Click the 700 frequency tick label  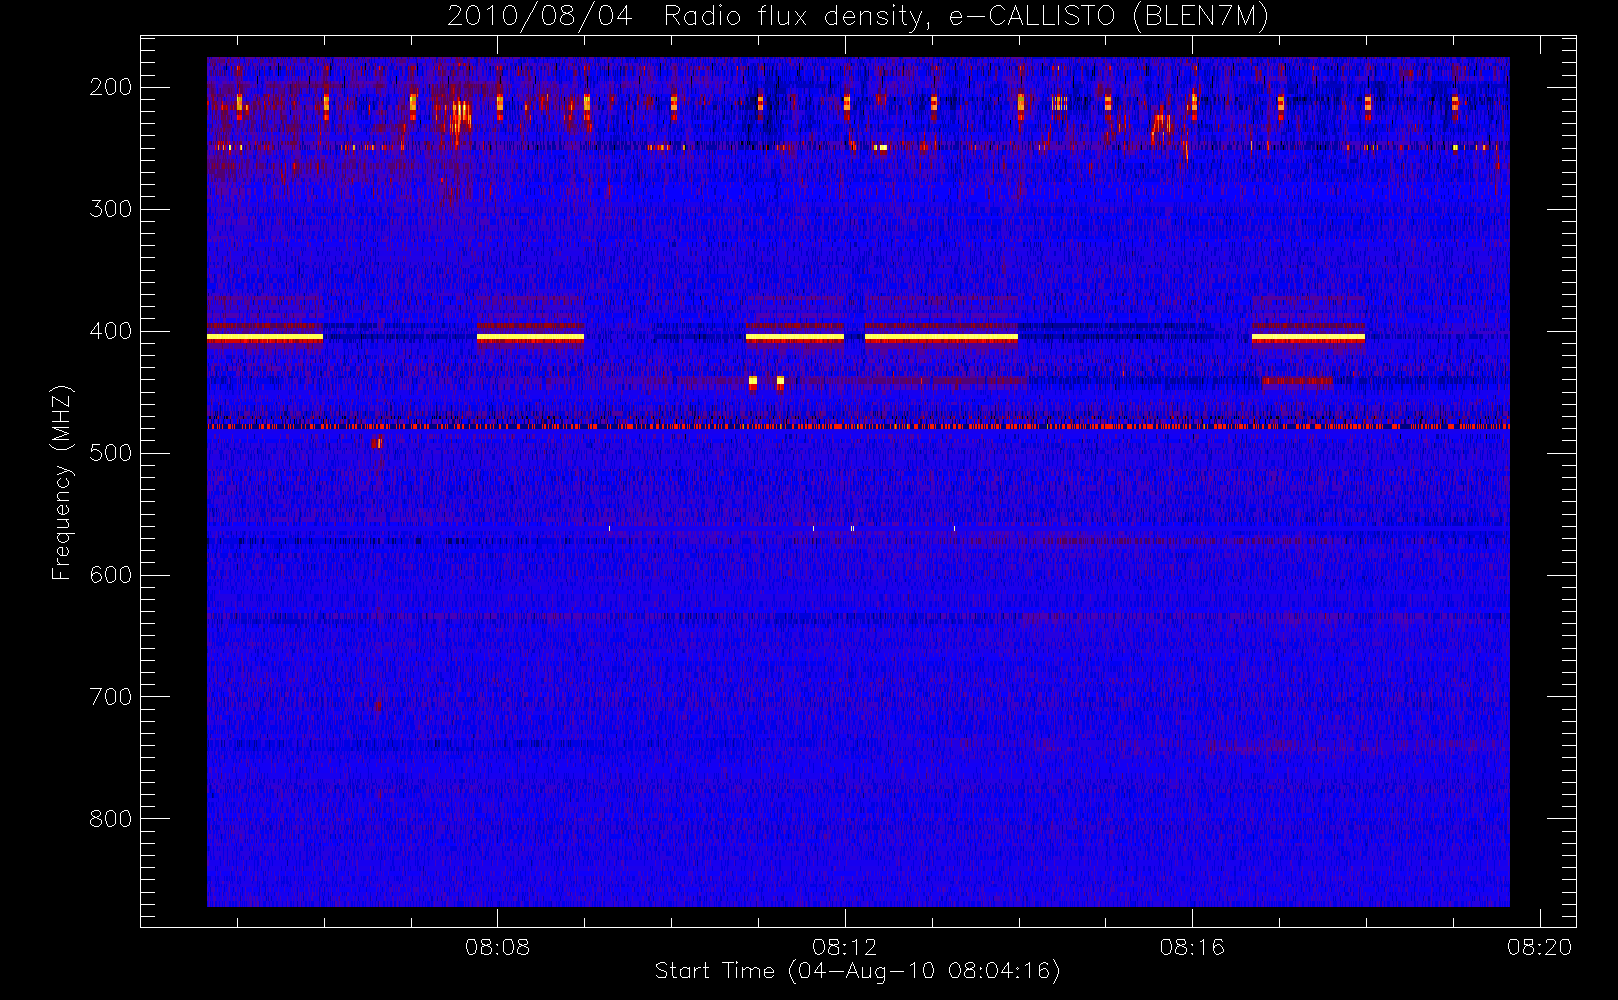[x=110, y=697]
